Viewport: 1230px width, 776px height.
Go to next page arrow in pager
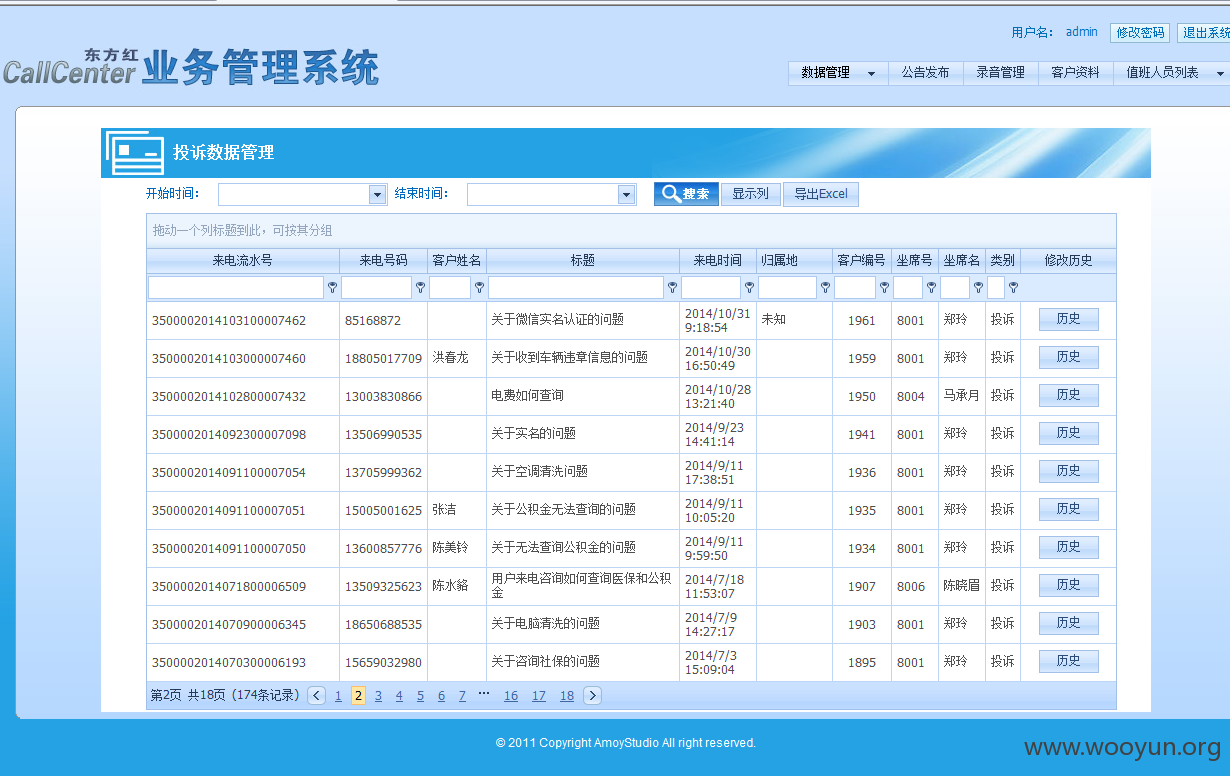(592, 695)
